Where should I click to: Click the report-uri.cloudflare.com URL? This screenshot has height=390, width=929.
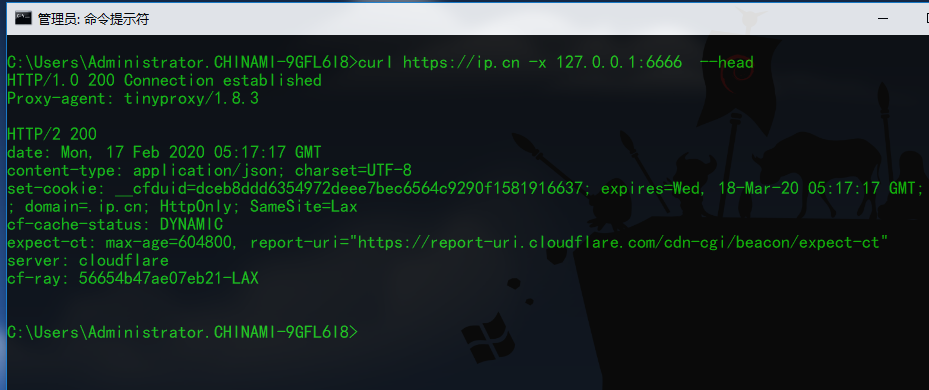(622, 243)
